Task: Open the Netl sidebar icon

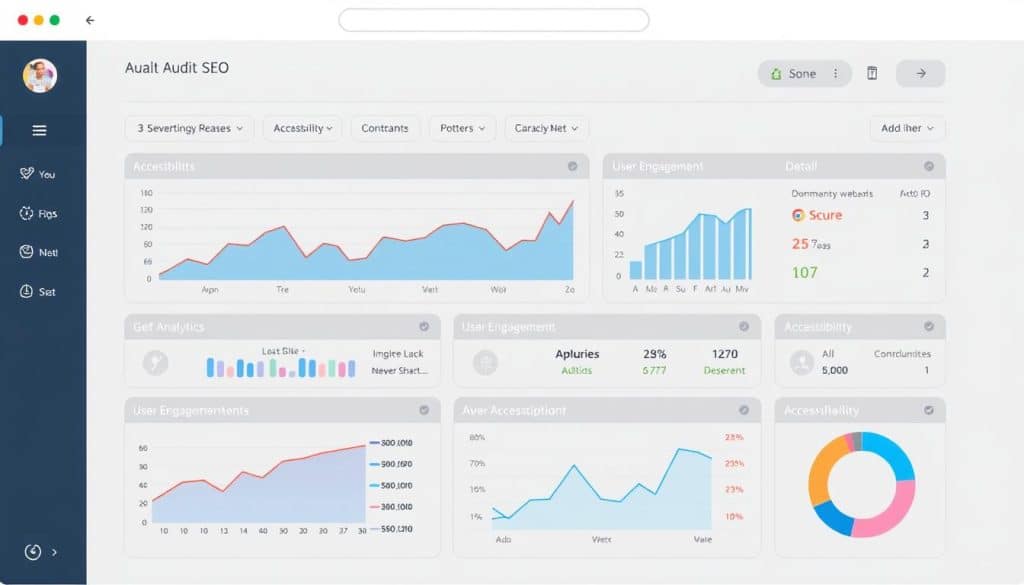Action: 26,252
